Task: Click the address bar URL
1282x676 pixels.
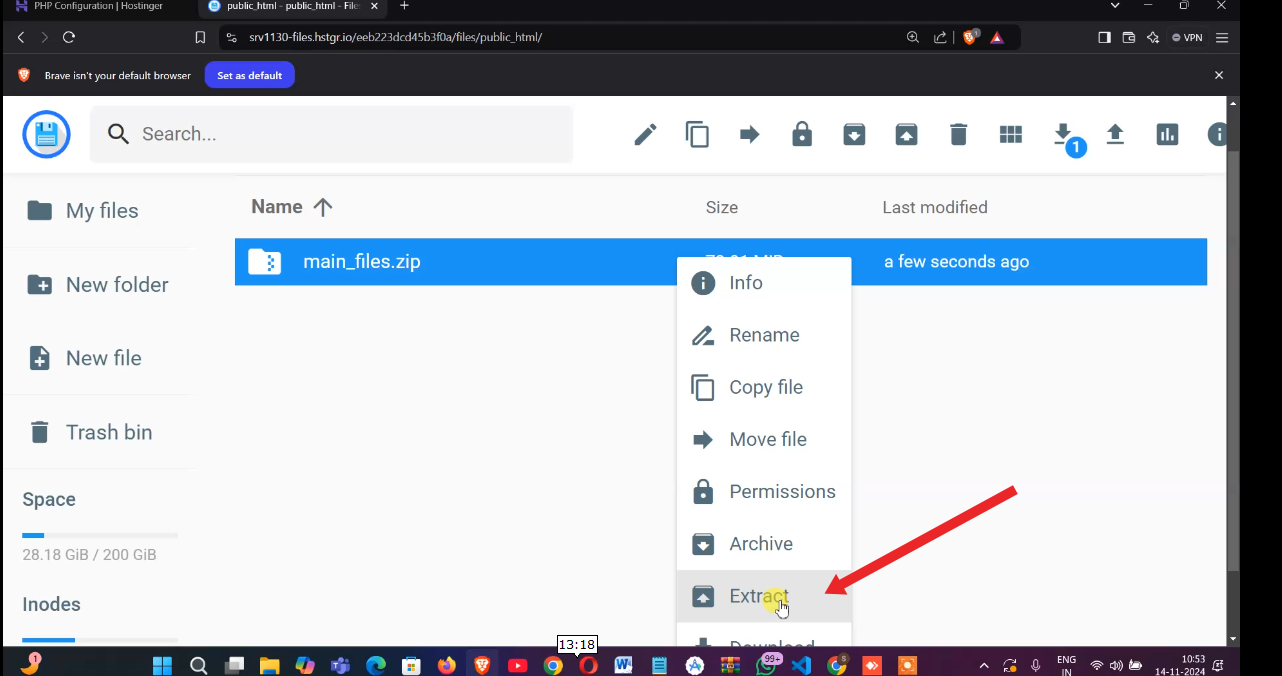Action: click(395, 37)
